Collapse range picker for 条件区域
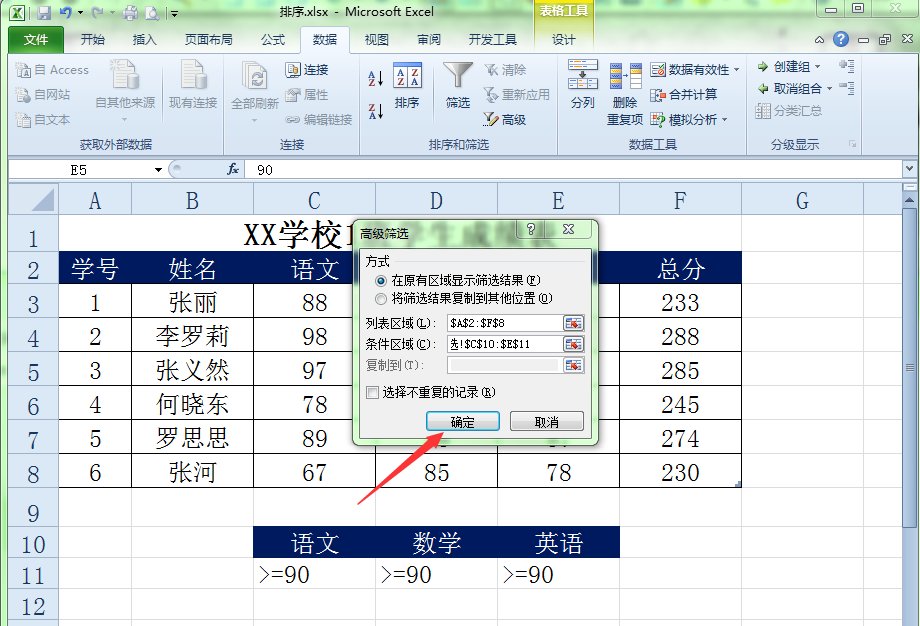The image size is (920, 626). [x=573, y=344]
